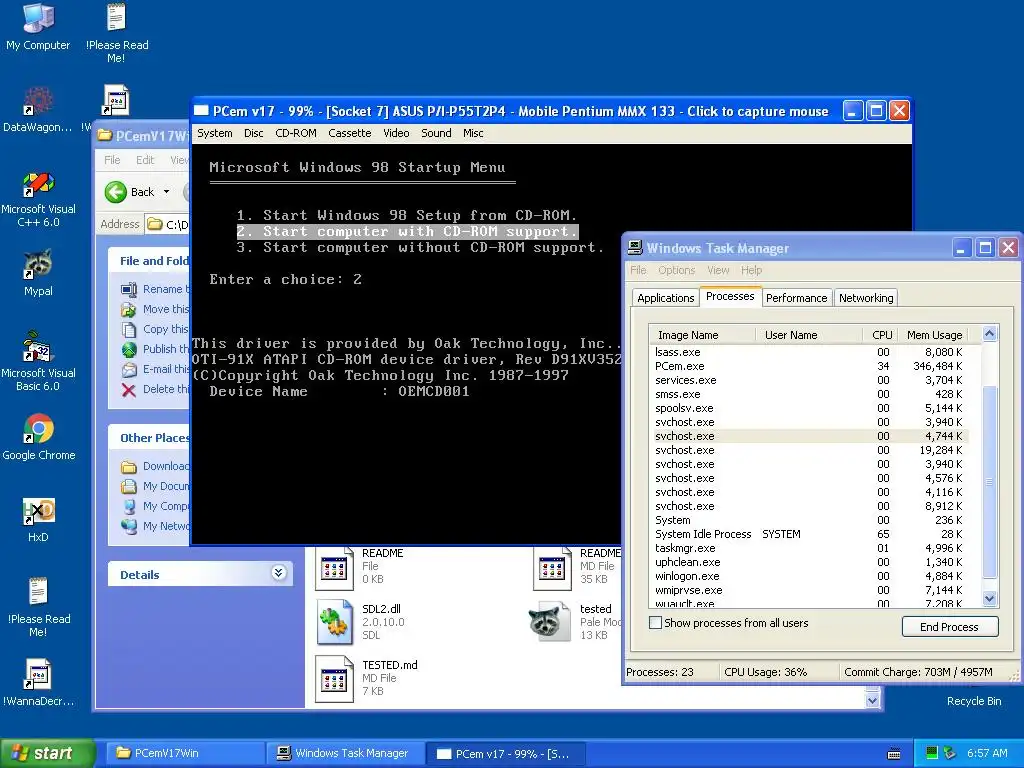The height and width of the screenshot is (768, 1024).
Task: Select the Processes tab
Action: (x=730, y=296)
